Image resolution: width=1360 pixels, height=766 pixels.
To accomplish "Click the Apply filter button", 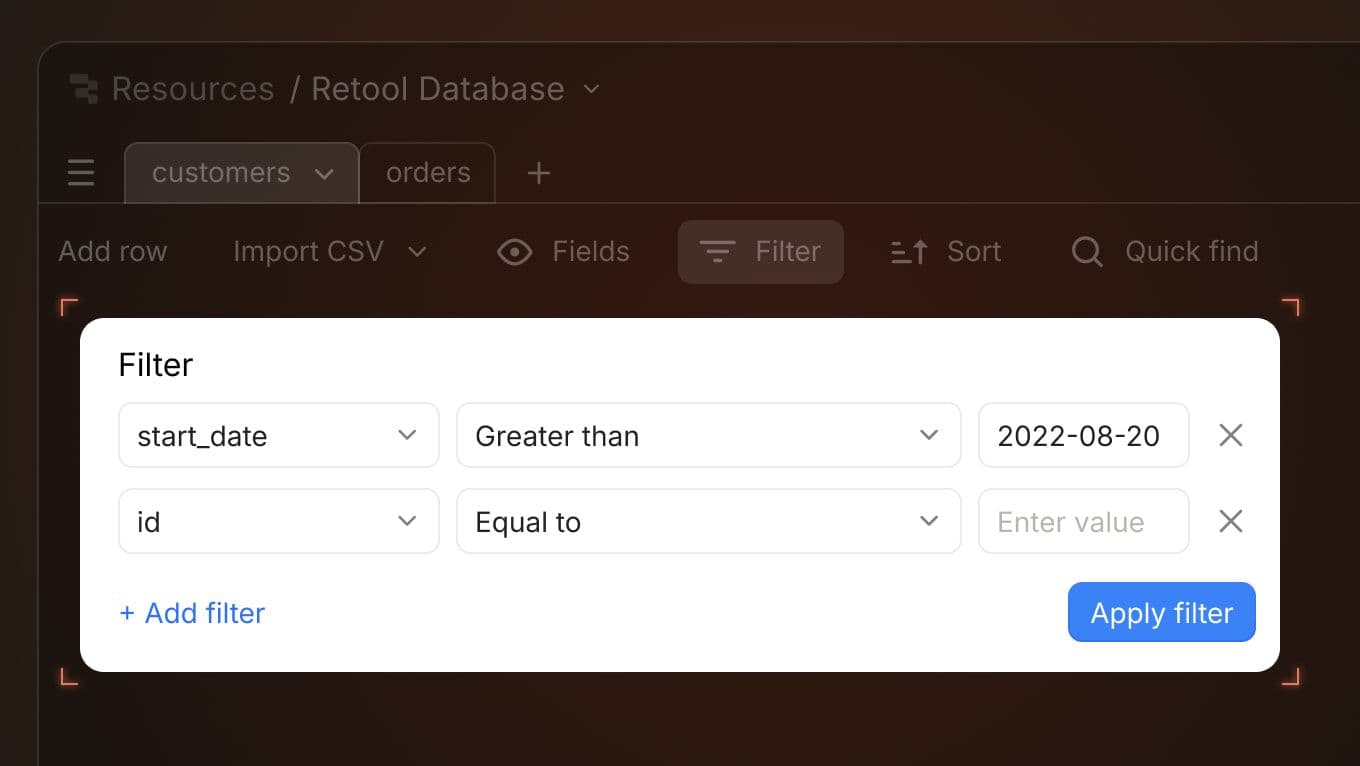I will [1162, 612].
